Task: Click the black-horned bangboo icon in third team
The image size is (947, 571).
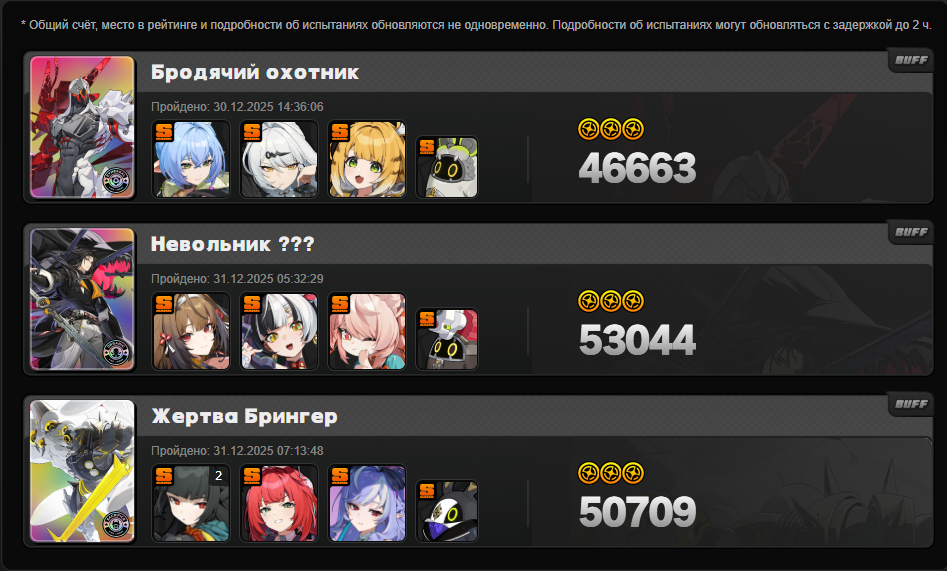Action: point(447,511)
